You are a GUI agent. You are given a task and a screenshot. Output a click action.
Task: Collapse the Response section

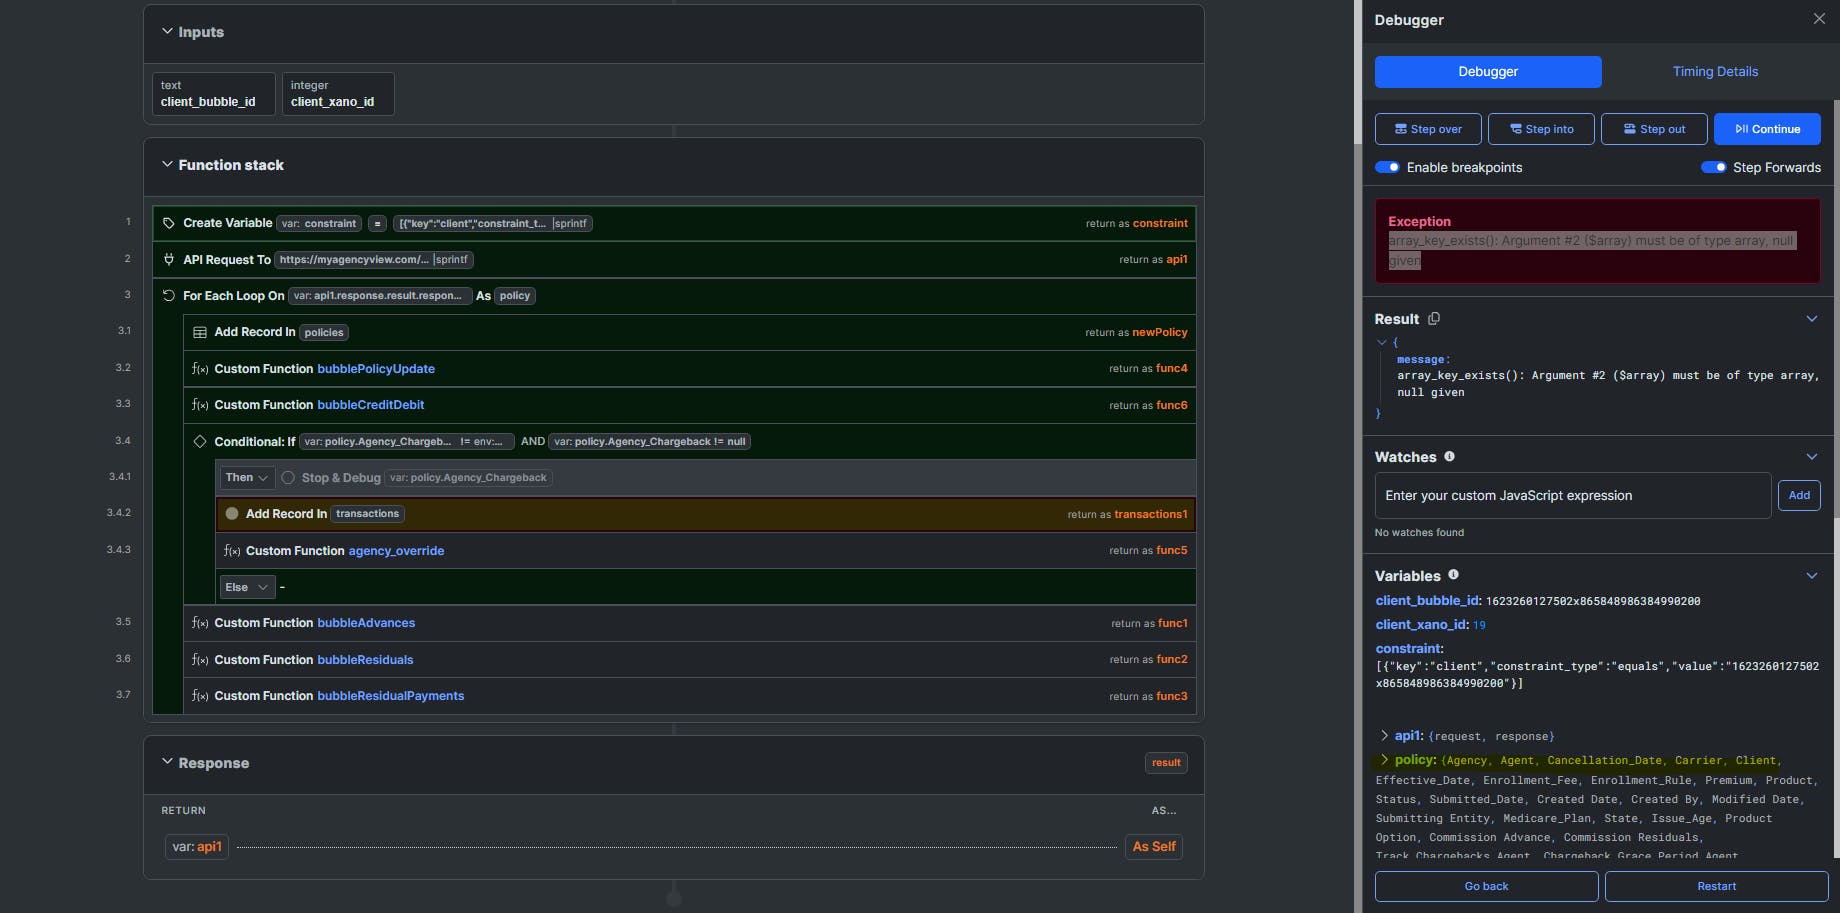(167, 762)
